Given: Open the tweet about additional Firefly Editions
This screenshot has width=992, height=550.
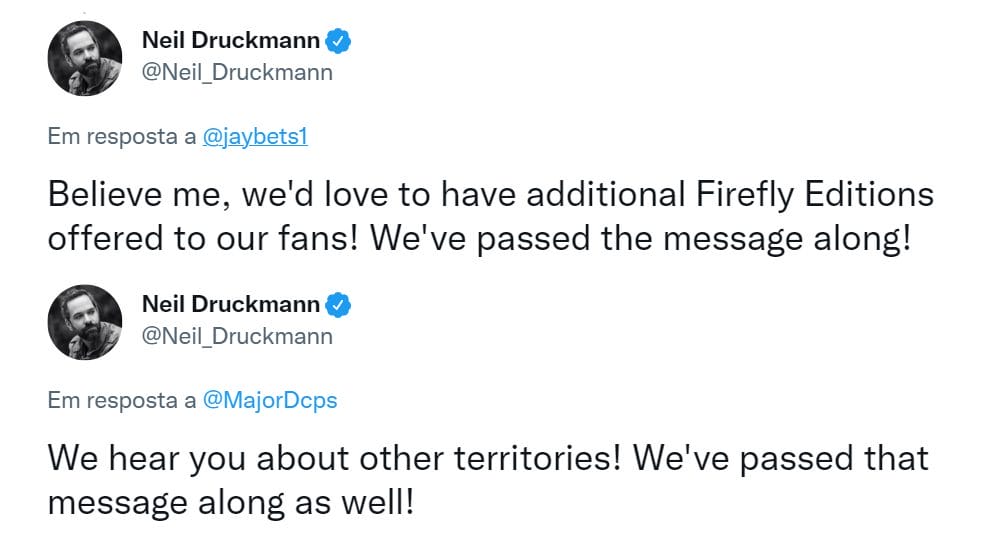Looking at the screenshot, I should (x=490, y=217).
